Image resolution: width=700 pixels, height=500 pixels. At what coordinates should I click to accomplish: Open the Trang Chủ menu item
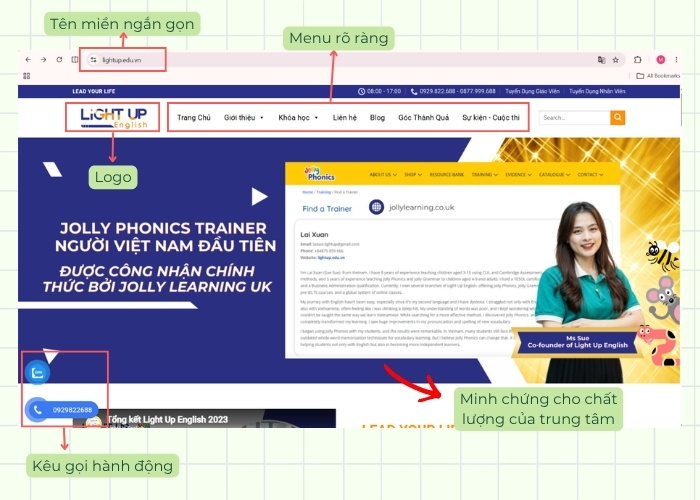[194, 117]
